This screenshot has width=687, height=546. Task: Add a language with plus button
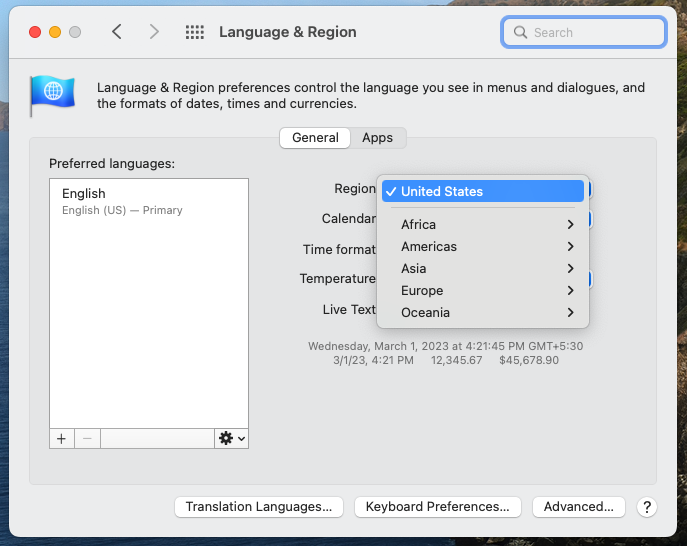tap(61, 438)
